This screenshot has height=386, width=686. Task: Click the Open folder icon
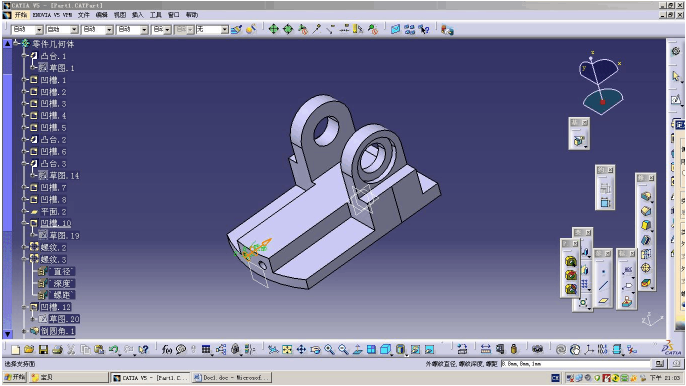(29, 349)
